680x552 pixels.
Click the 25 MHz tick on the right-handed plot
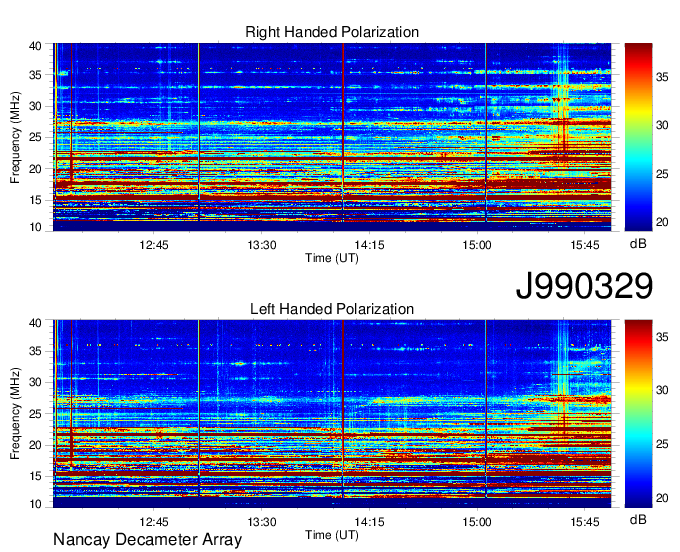[36, 137]
